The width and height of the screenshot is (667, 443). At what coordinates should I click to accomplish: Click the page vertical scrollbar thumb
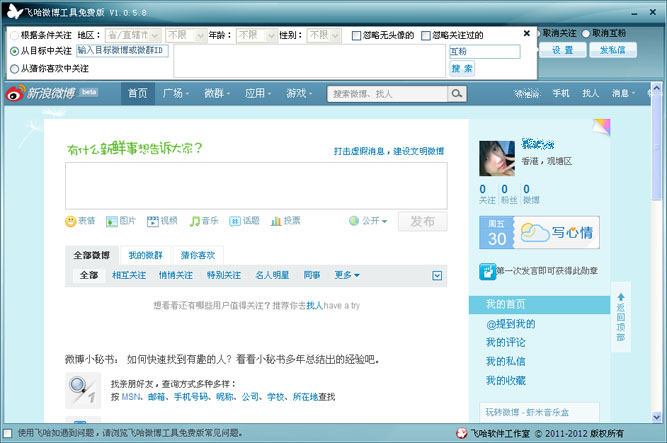click(656, 147)
